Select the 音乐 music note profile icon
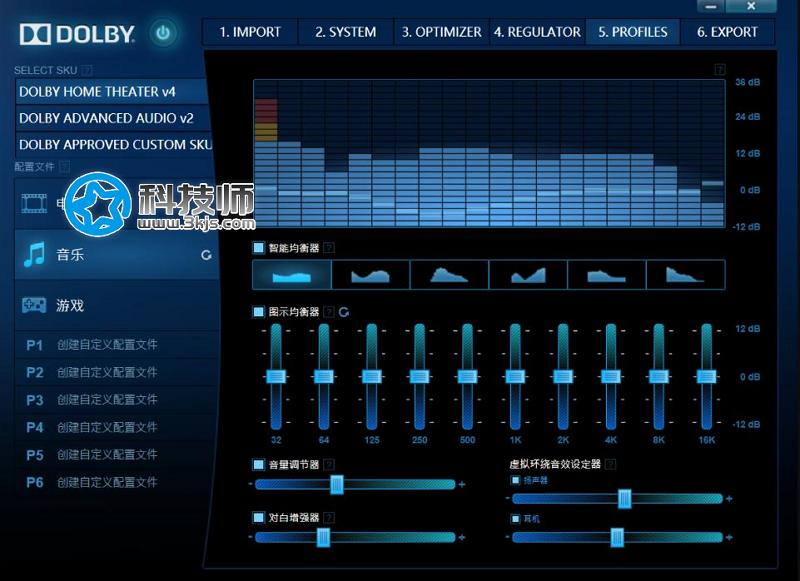800x581 pixels. point(34,255)
